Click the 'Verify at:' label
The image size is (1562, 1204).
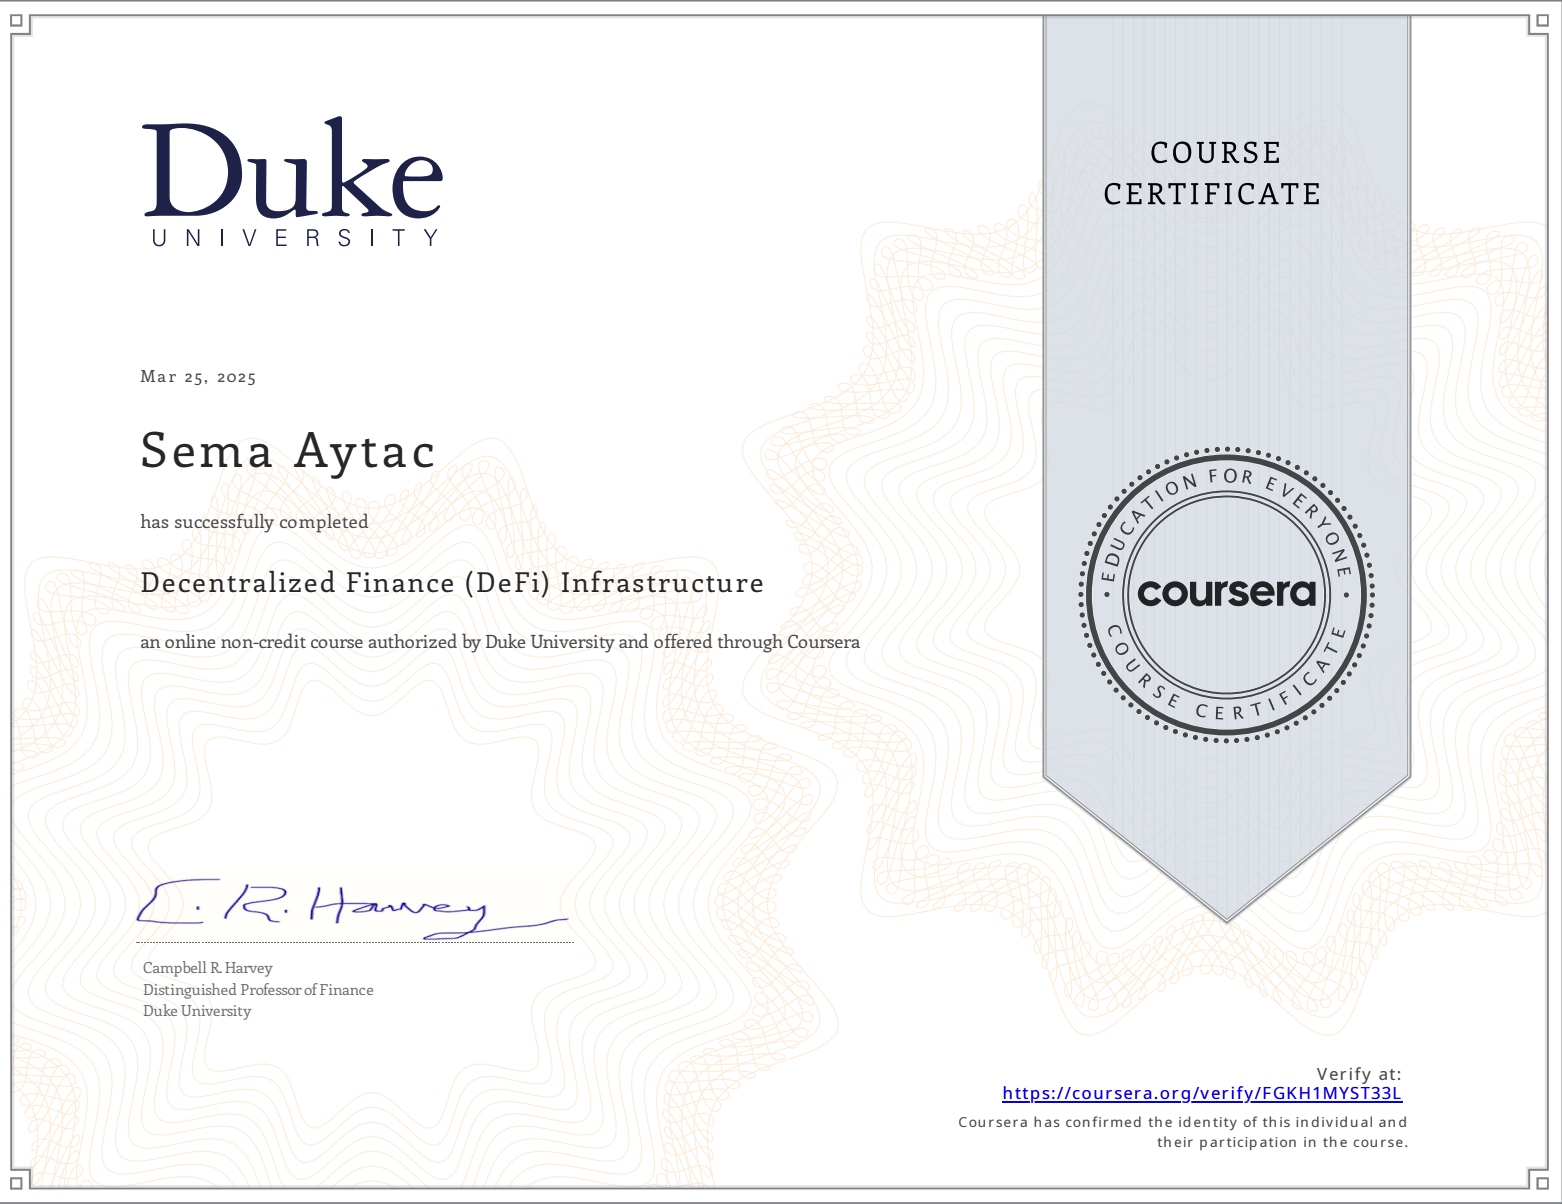click(x=1358, y=1074)
